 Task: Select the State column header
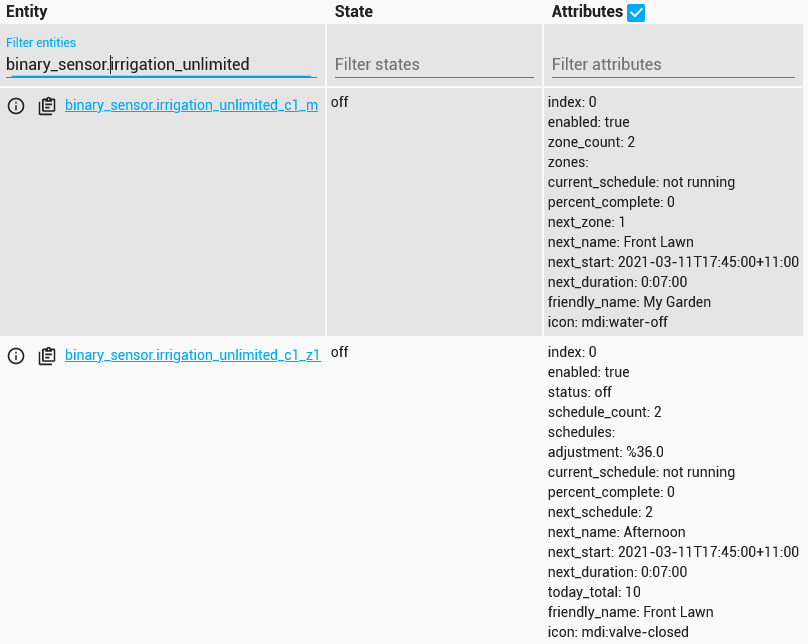(354, 11)
